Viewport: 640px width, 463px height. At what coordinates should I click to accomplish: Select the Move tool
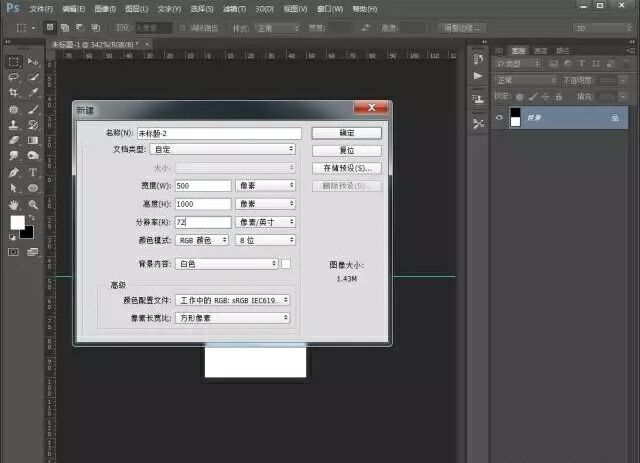pyautogui.click(x=33, y=62)
